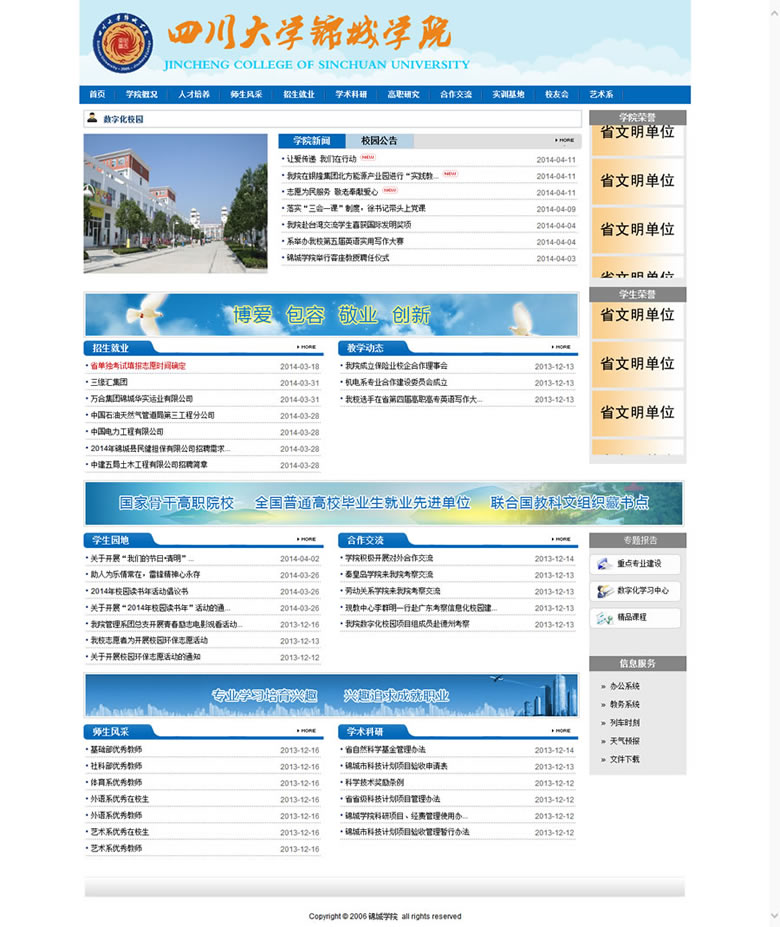Click the 数字化学习中心 icon
The height and width of the screenshot is (927, 780).
603,591
